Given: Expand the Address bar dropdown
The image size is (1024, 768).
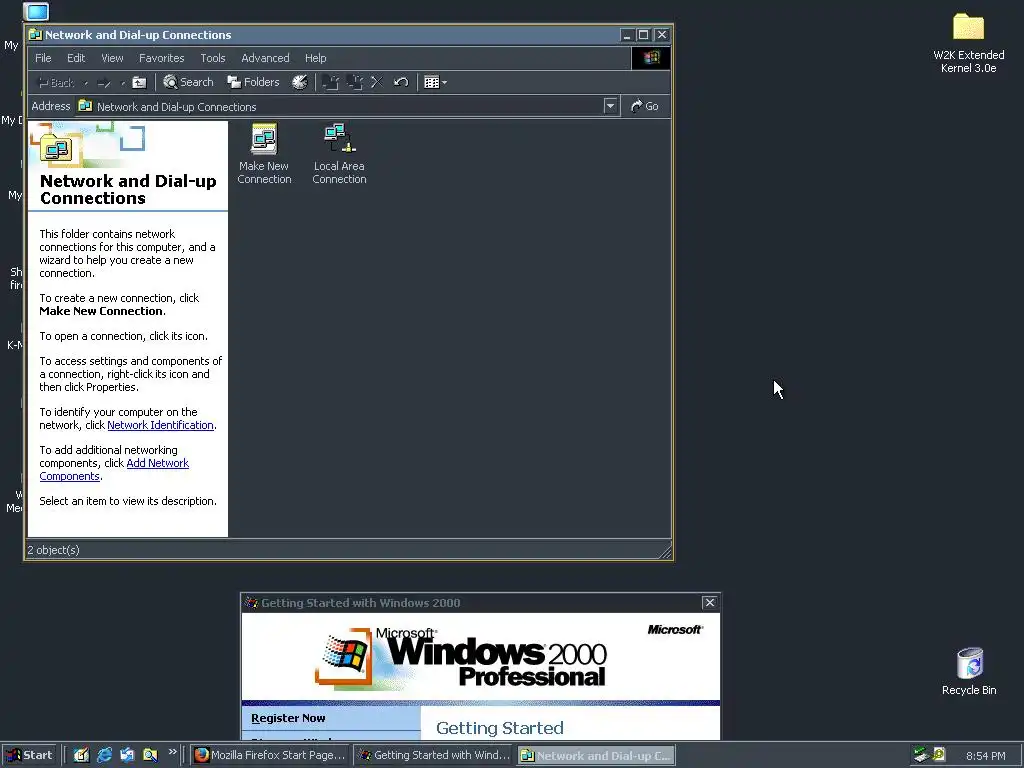Looking at the screenshot, I should tap(610, 106).
